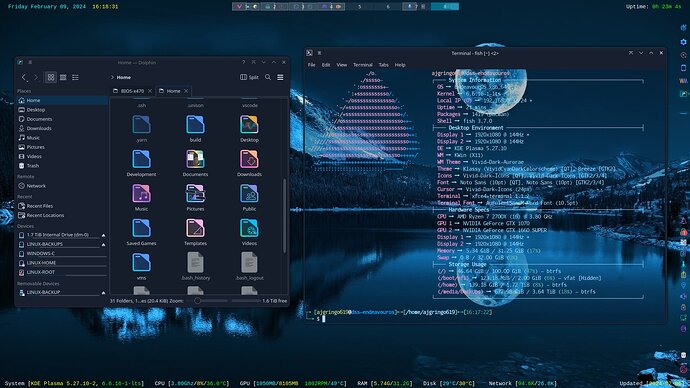Select the .bash_logout file

(249, 263)
